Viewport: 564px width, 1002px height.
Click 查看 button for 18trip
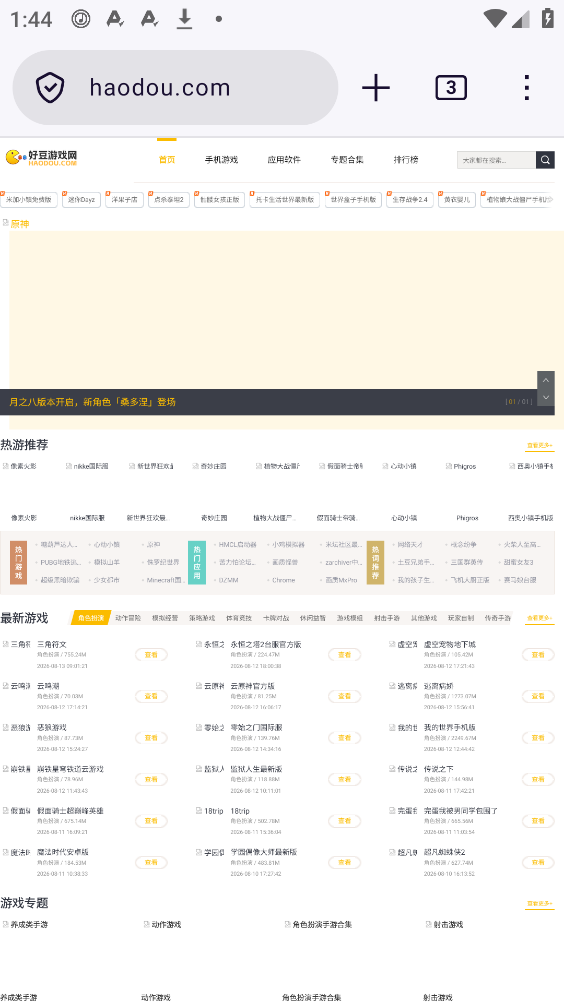click(344, 821)
